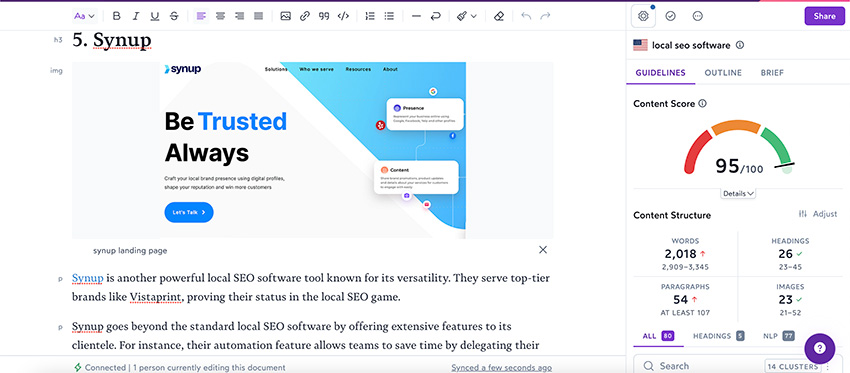The width and height of the screenshot is (850, 373).
Task: Create a numbered list
Action: (370, 16)
